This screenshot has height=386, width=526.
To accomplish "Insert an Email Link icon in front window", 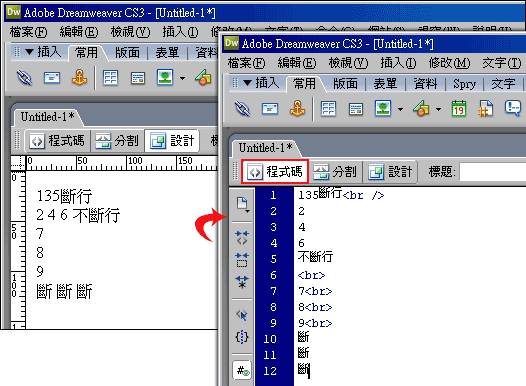I will (270, 109).
